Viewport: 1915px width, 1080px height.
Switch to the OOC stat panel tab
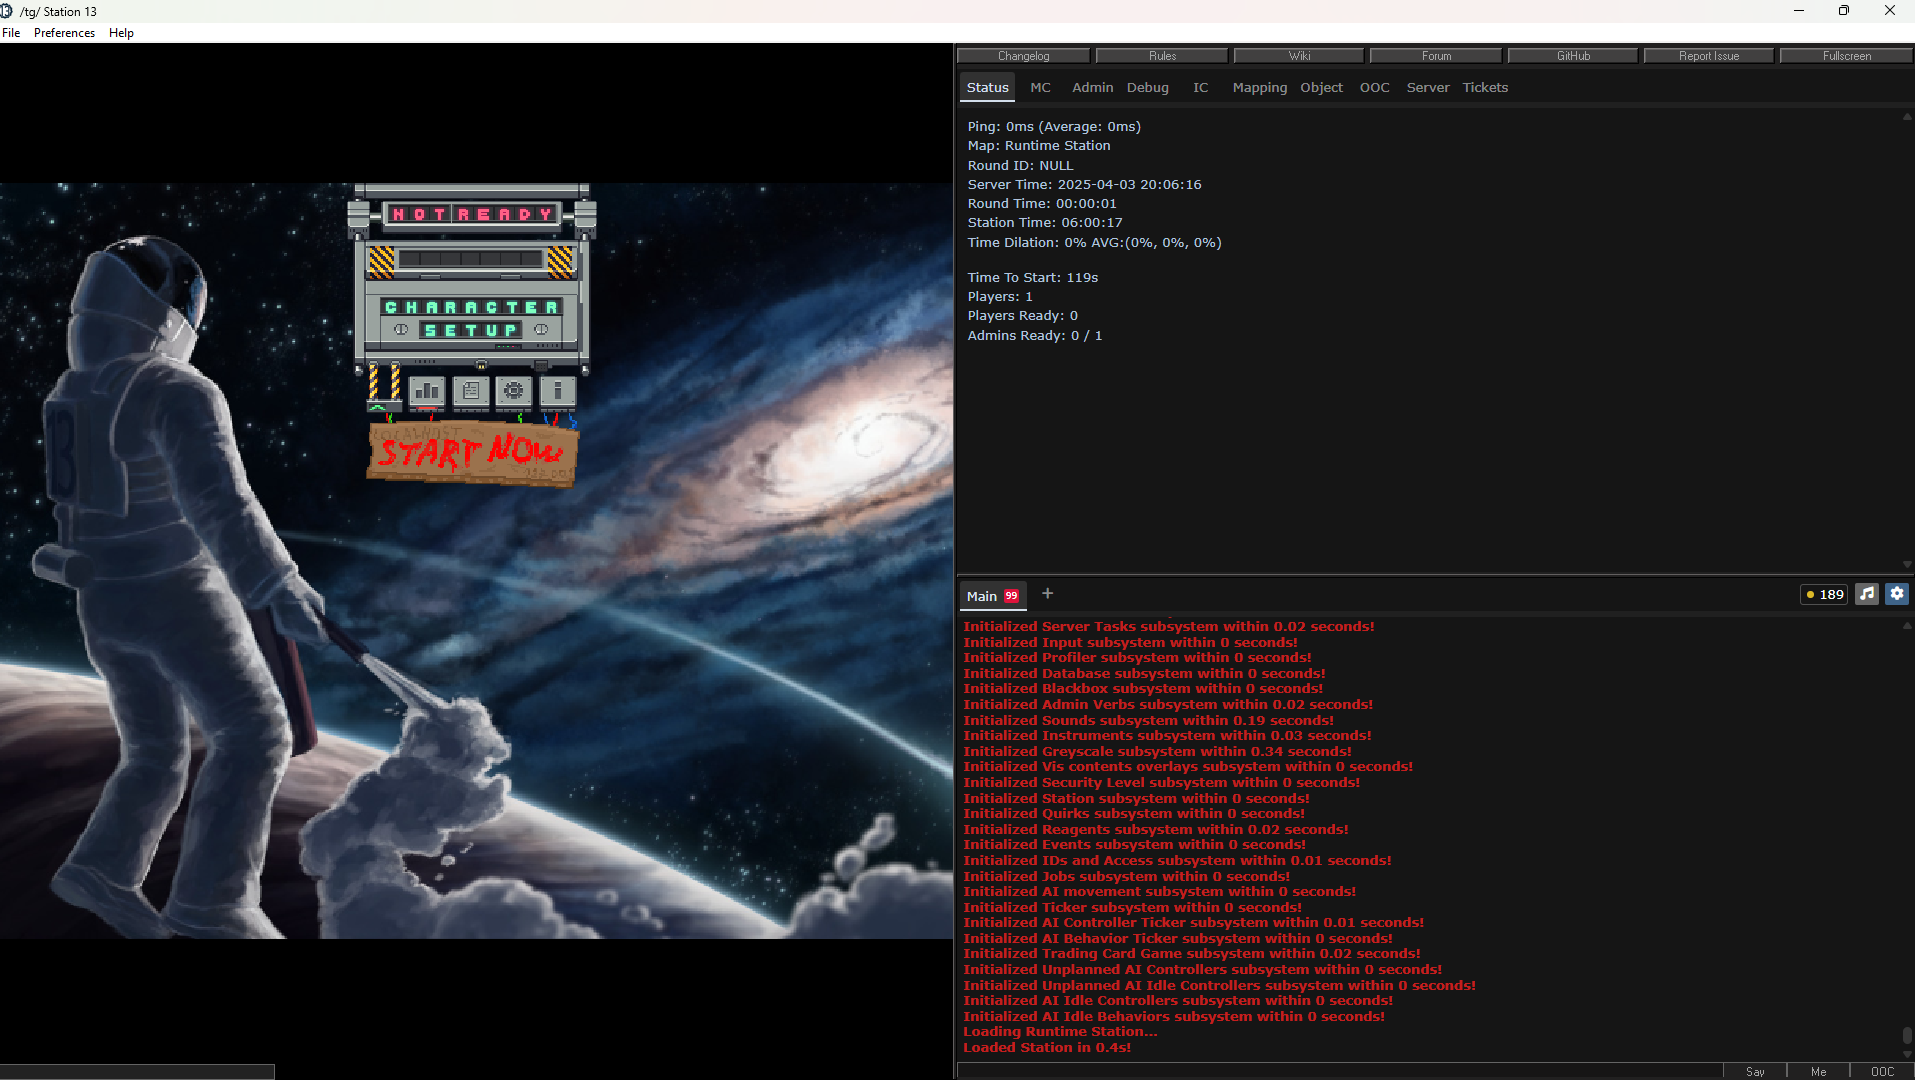(x=1374, y=87)
